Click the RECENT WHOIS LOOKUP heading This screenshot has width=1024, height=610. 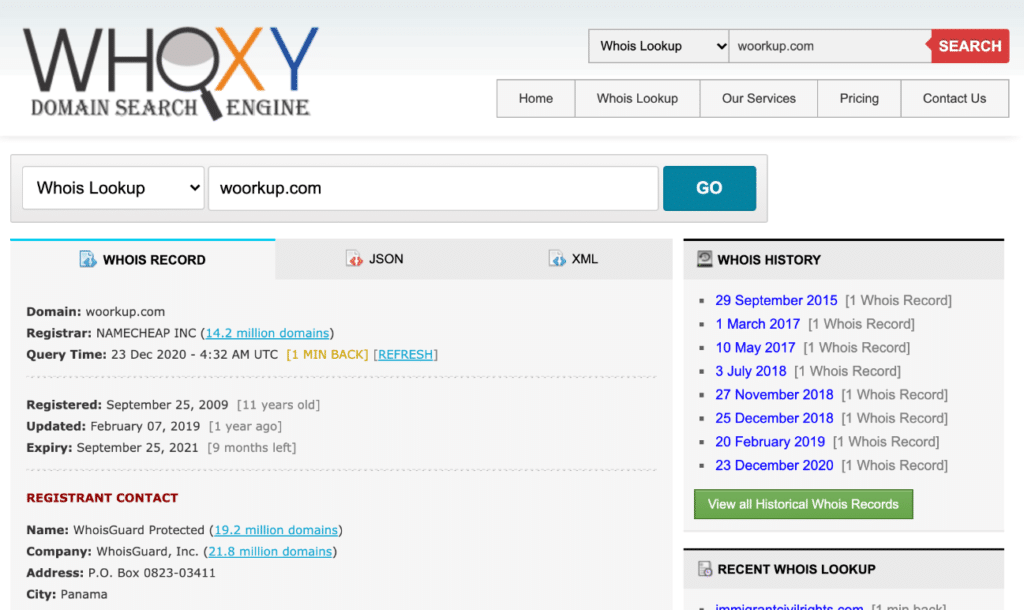[x=796, y=570]
